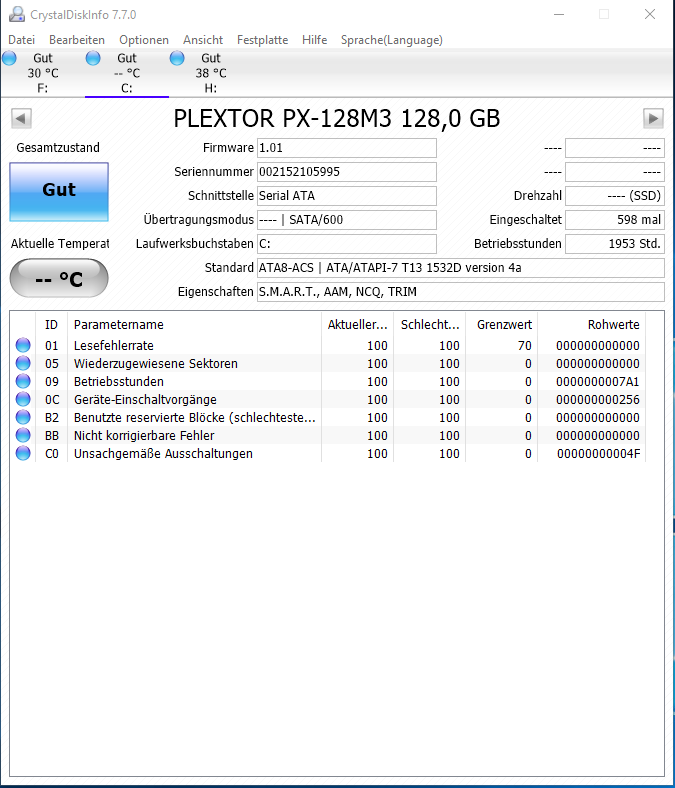Click raw value 00000000004F
This screenshot has height=788, width=675.
598,454
